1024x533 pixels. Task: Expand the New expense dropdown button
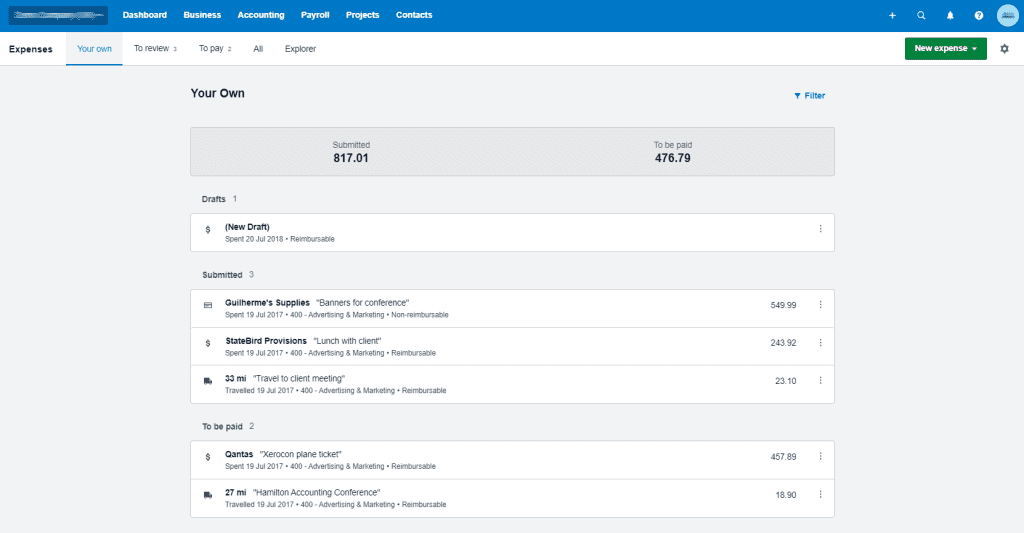[x=946, y=48]
